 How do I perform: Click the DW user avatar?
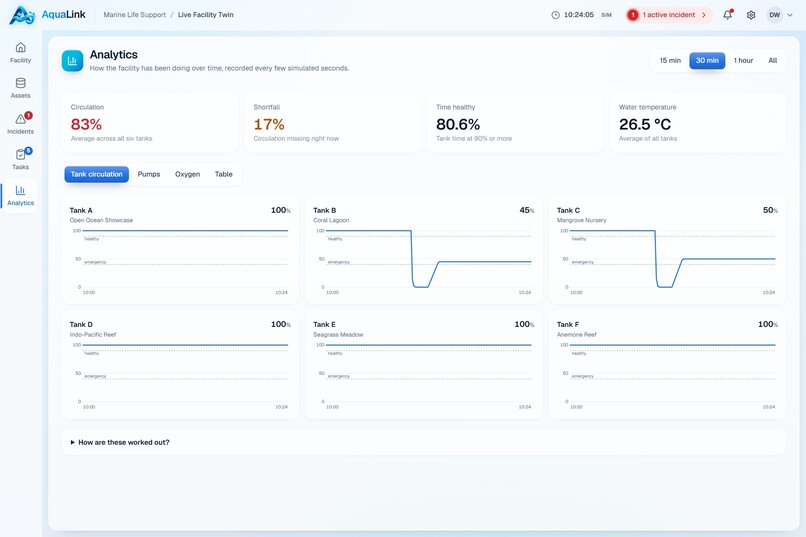point(774,15)
